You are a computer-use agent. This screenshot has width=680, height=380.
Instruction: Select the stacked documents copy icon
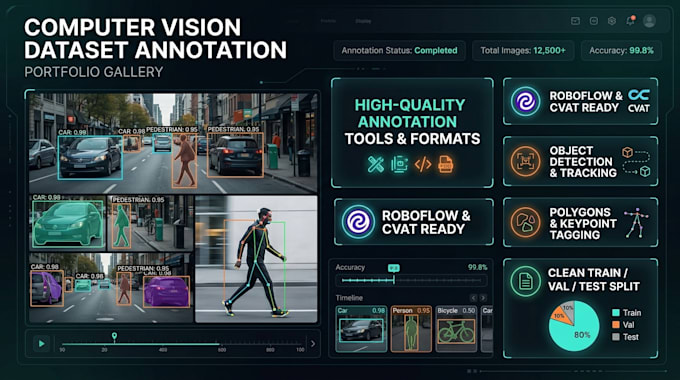(399, 164)
